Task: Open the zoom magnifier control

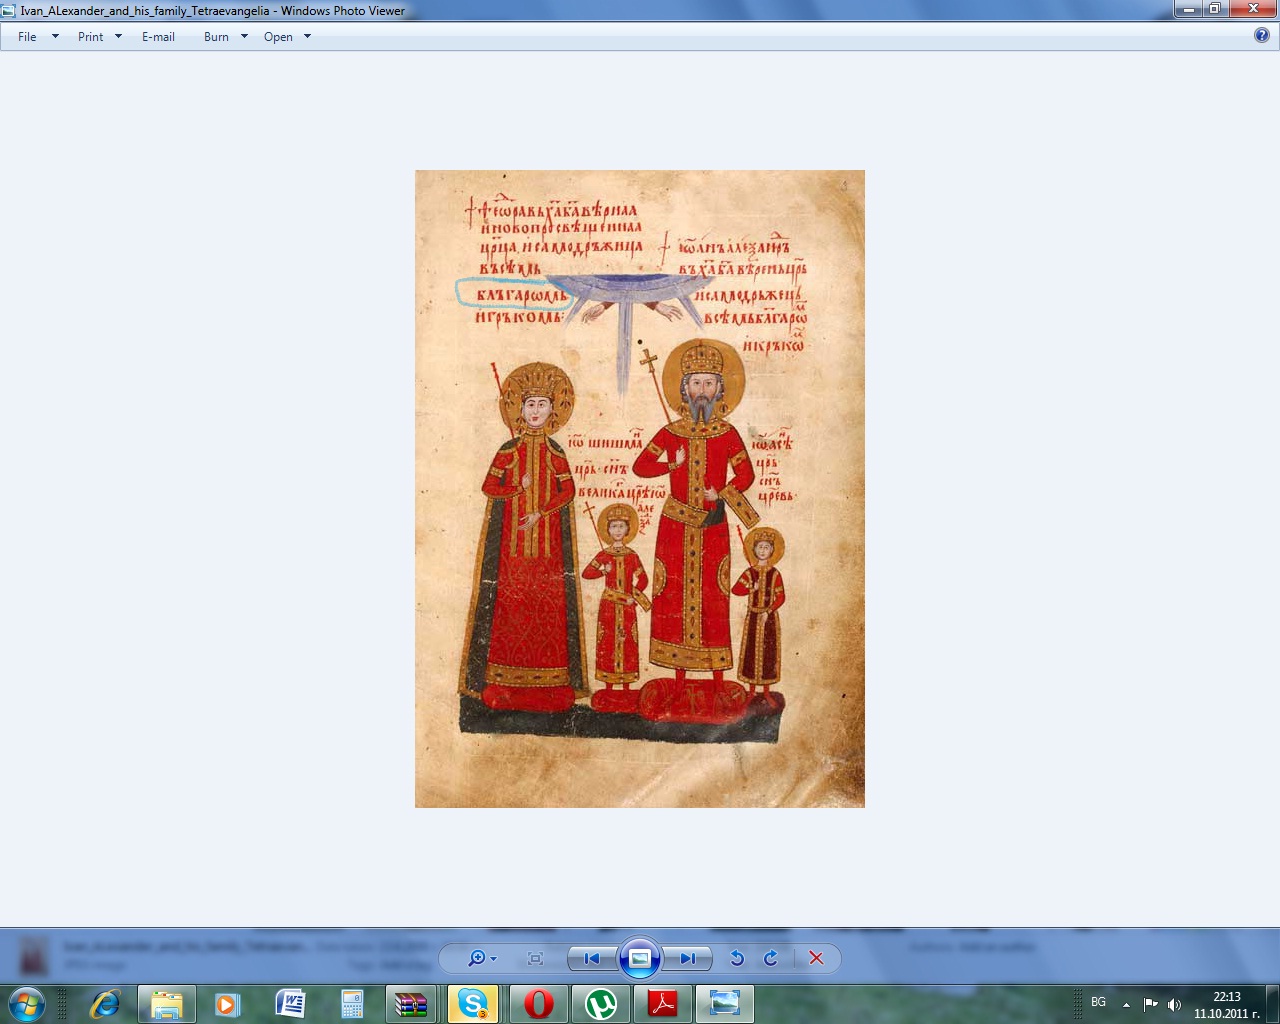Action: pyautogui.click(x=481, y=958)
